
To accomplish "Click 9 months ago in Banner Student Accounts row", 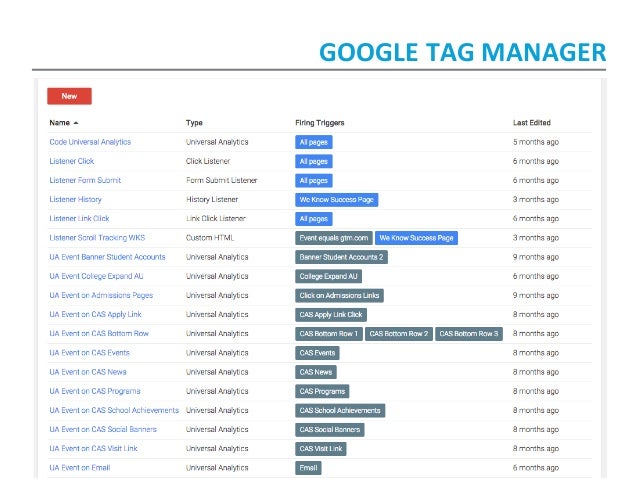I will (x=535, y=257).
